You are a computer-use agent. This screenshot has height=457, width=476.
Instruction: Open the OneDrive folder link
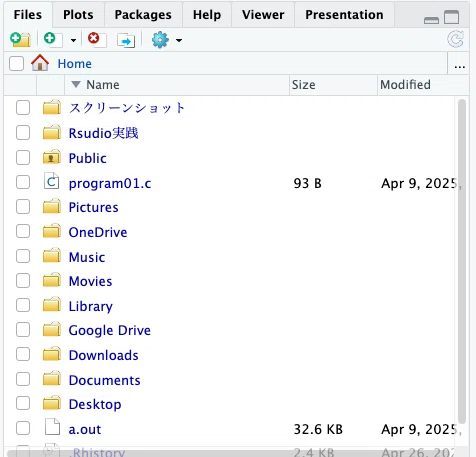(98, 232)
